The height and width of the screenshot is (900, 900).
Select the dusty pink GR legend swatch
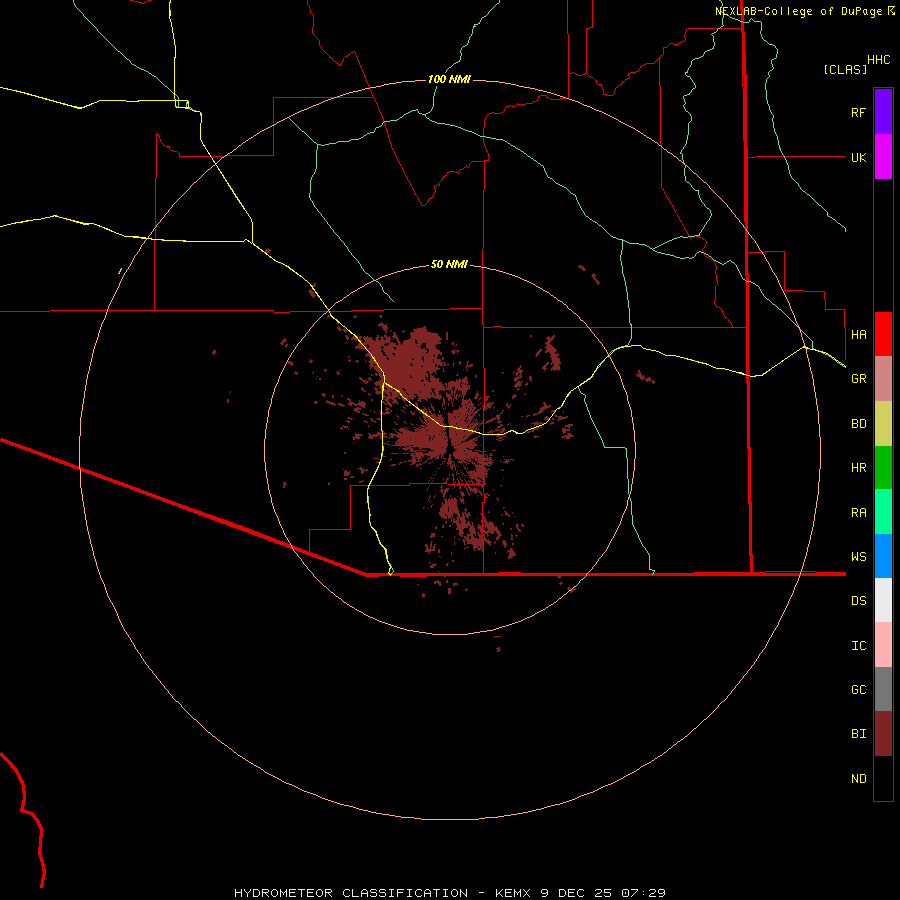(883, 379)
